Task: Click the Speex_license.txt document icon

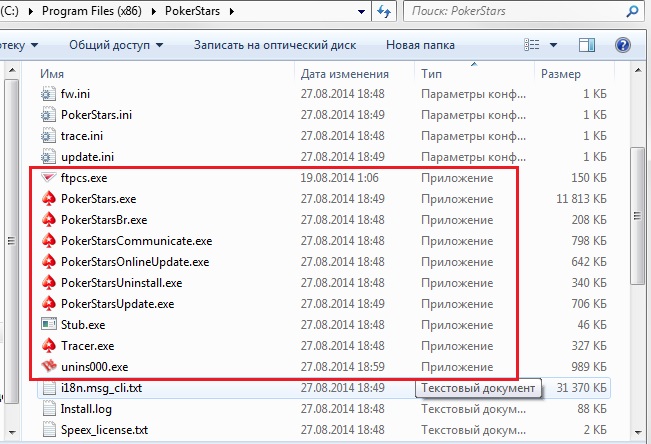Action: click(x=49, y=429)
